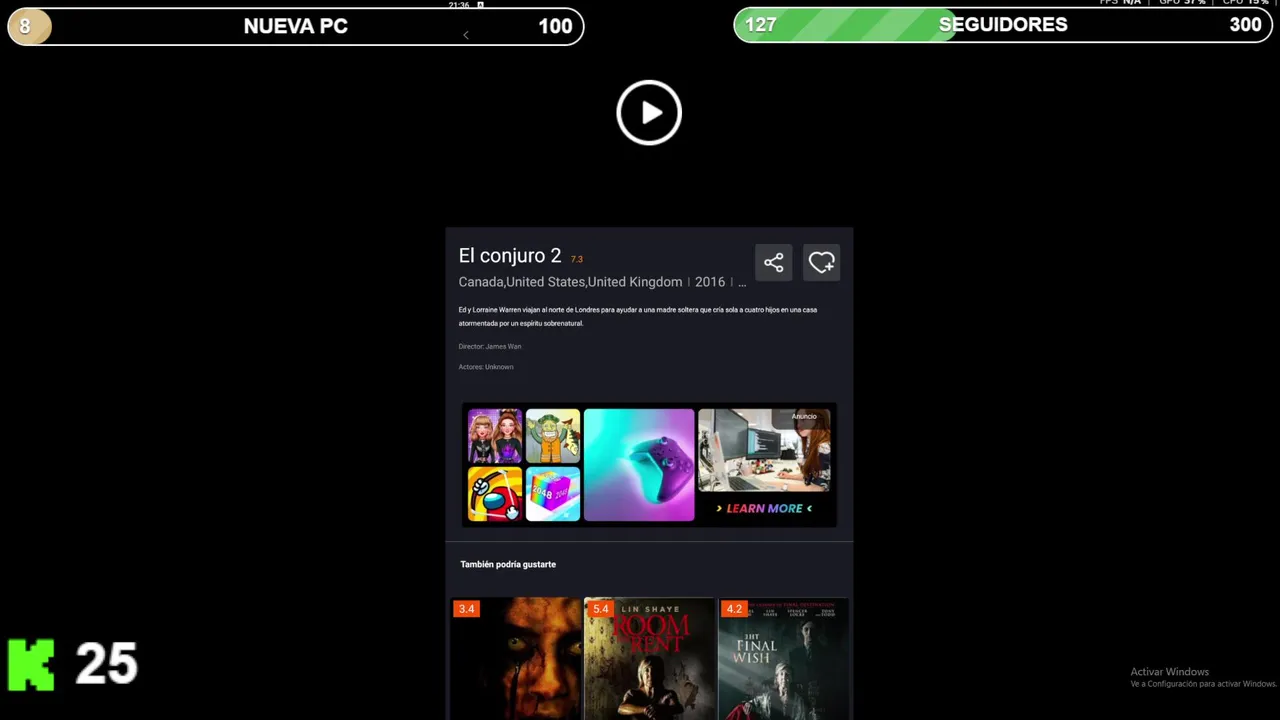Add El conjuro 2 to favorites with heart icon

coord(821,263)
